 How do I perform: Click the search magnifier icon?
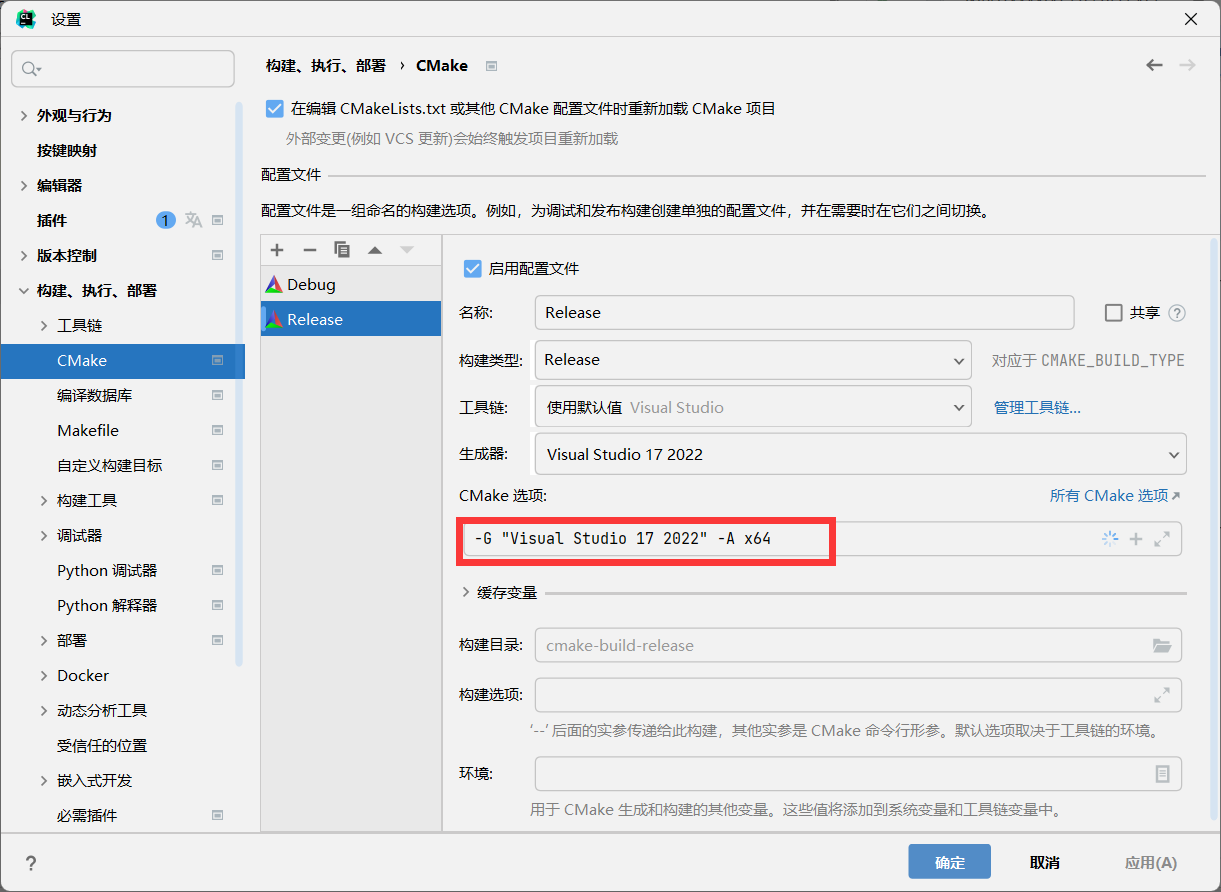pyautogui.click(x=30, y=69)
